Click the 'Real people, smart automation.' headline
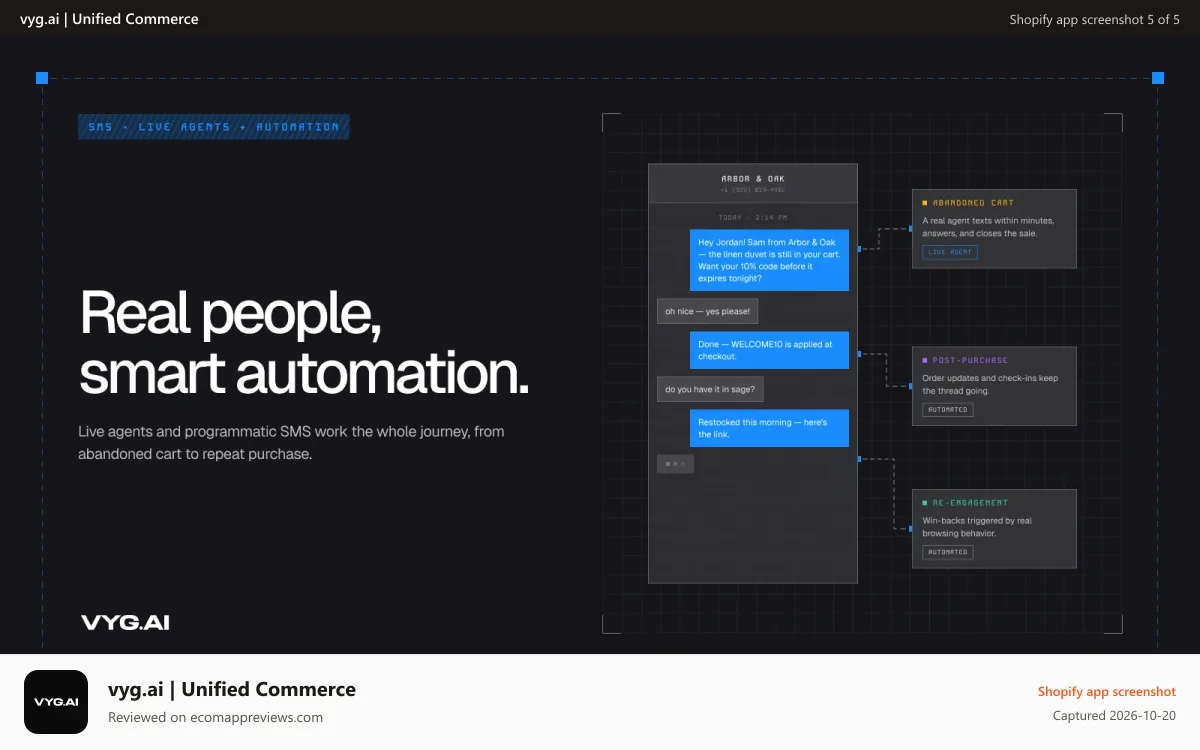 304,342
